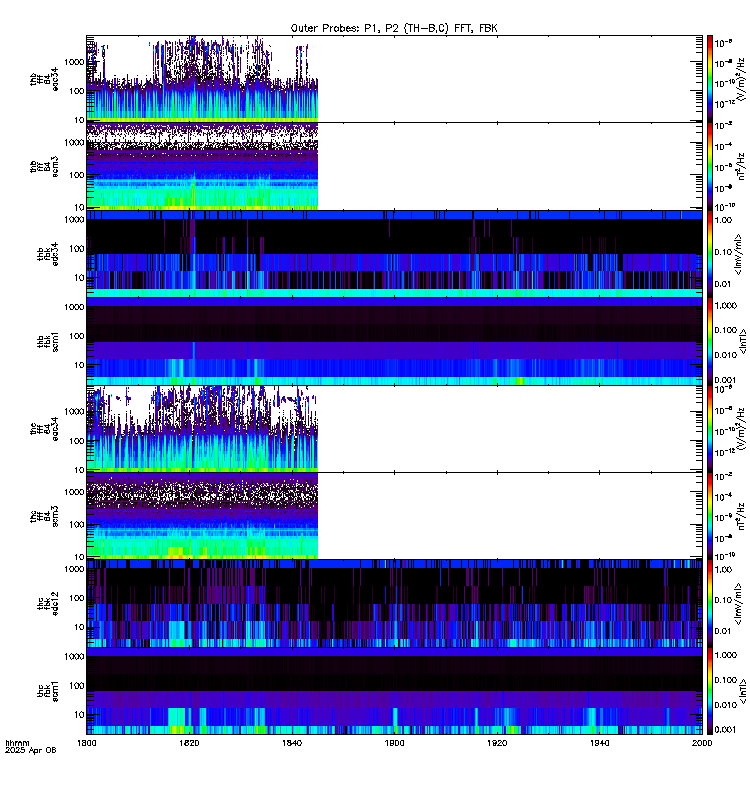Select the 1940 time tick label
750x800 pixels.
[x=599, y=743]
